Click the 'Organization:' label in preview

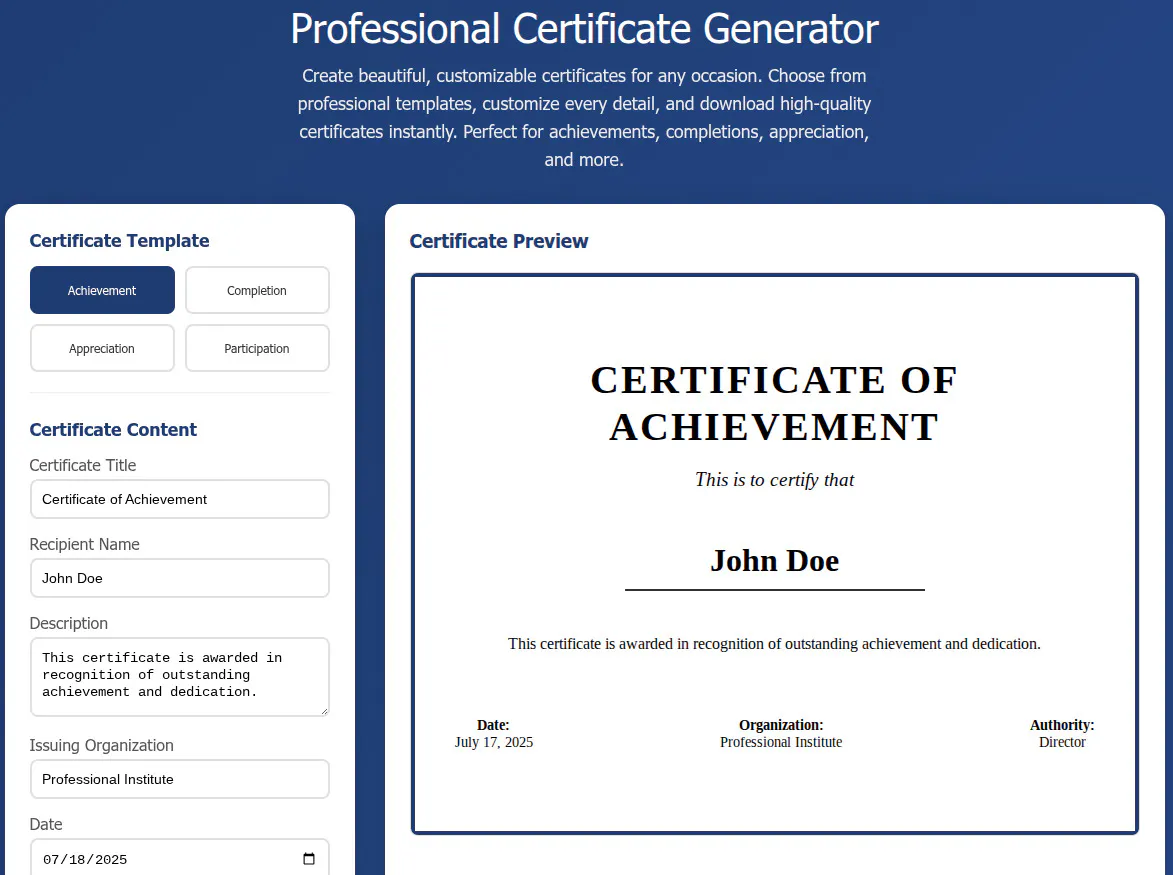pyautogui.click(x=781, y=725)
